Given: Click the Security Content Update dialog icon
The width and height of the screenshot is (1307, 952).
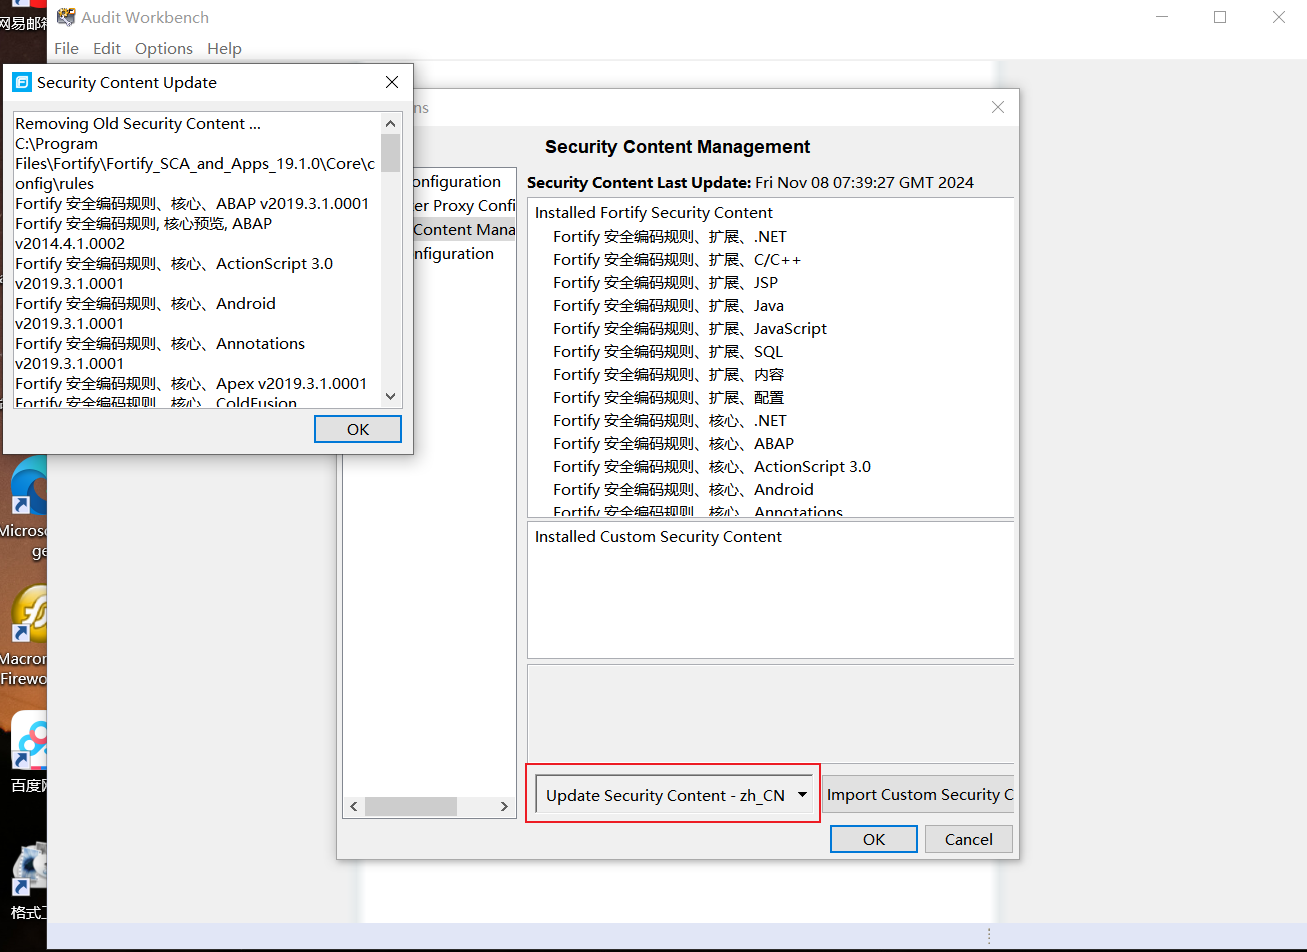Looking at the screenshot, I should click(22, 82).
